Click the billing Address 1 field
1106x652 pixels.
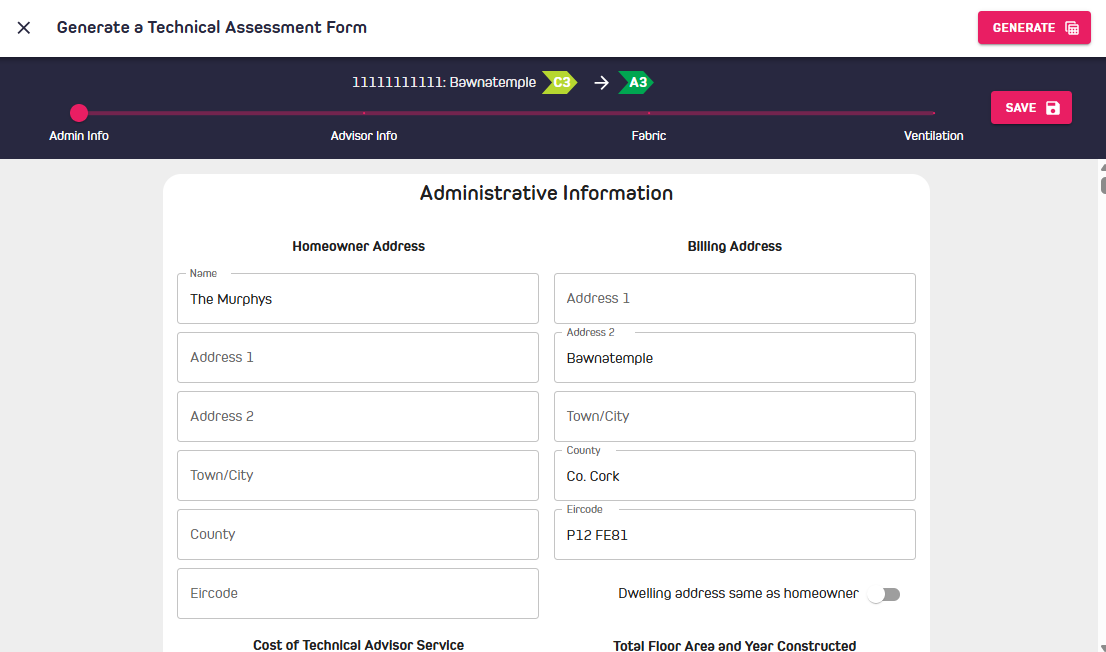click(x=735, y=298)
